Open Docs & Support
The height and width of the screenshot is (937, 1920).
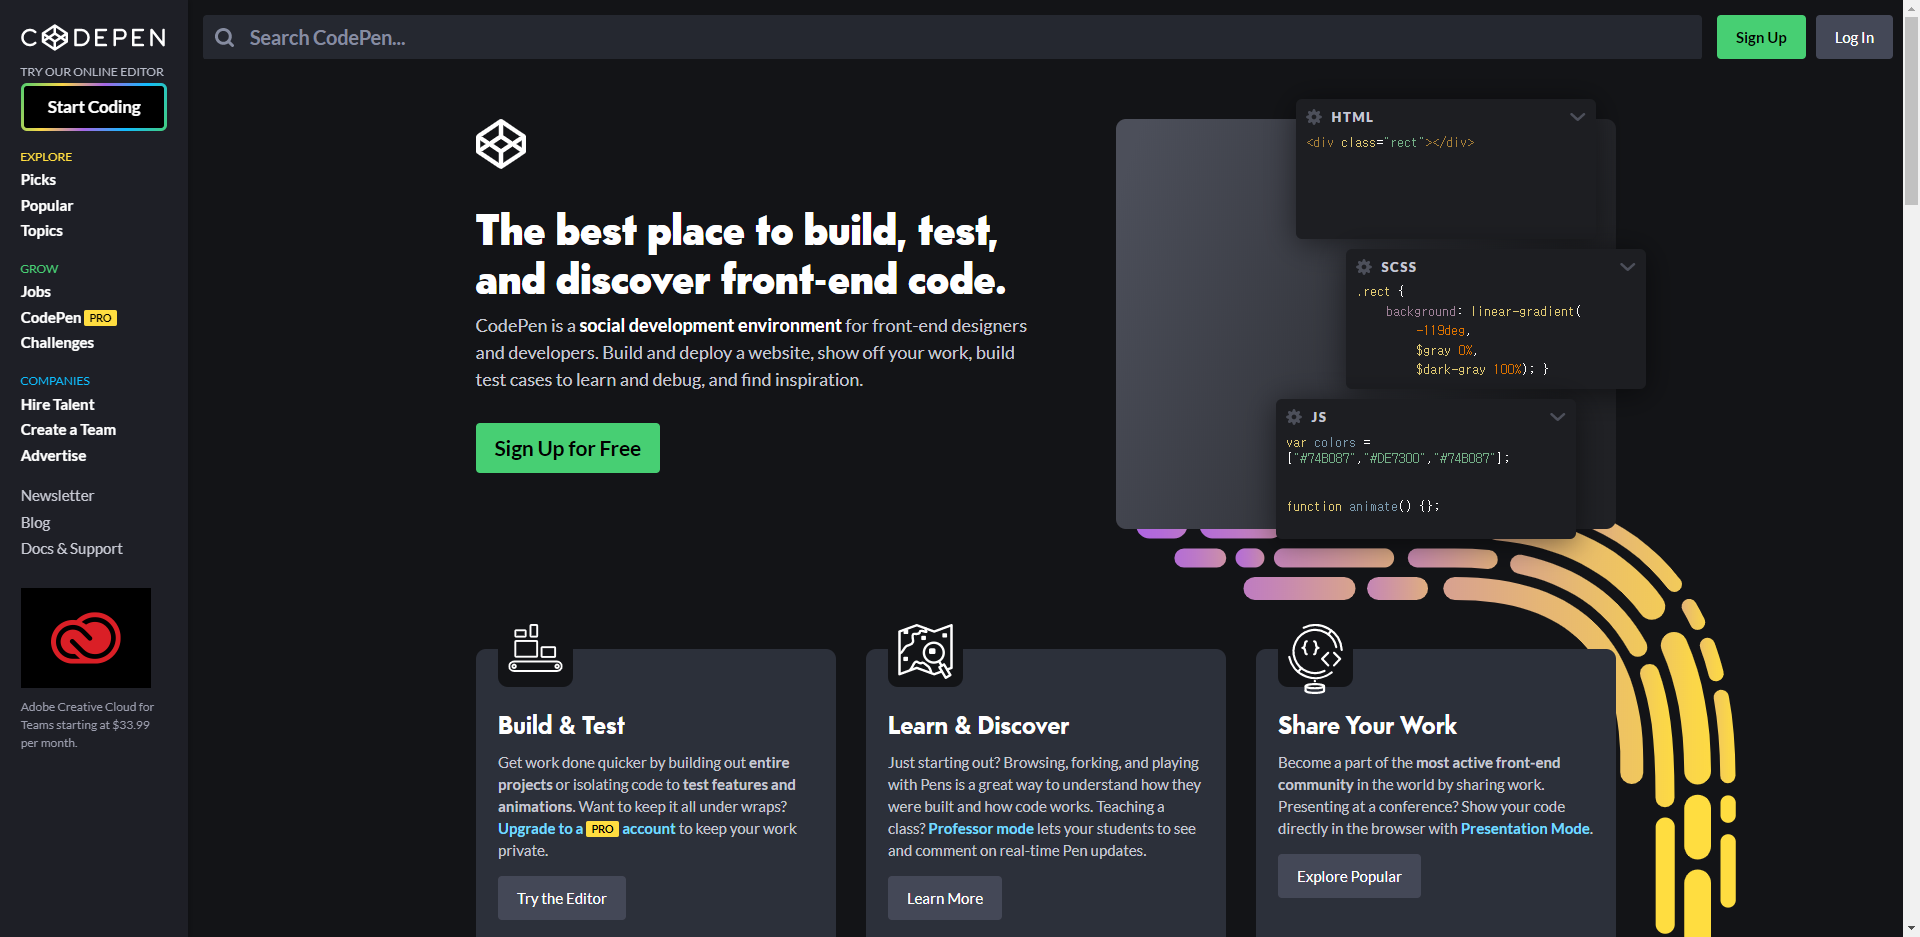(x=72, y=549)
